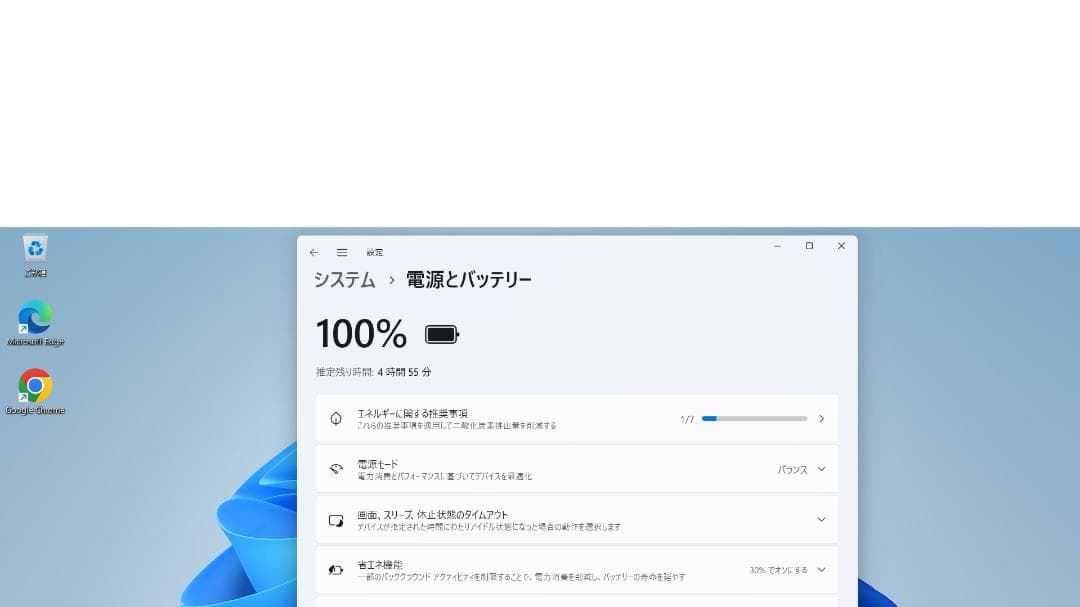1080x607 pixels.
Task: Launch the Google Chrome desktop shortcut
Action: click(35, 392)
